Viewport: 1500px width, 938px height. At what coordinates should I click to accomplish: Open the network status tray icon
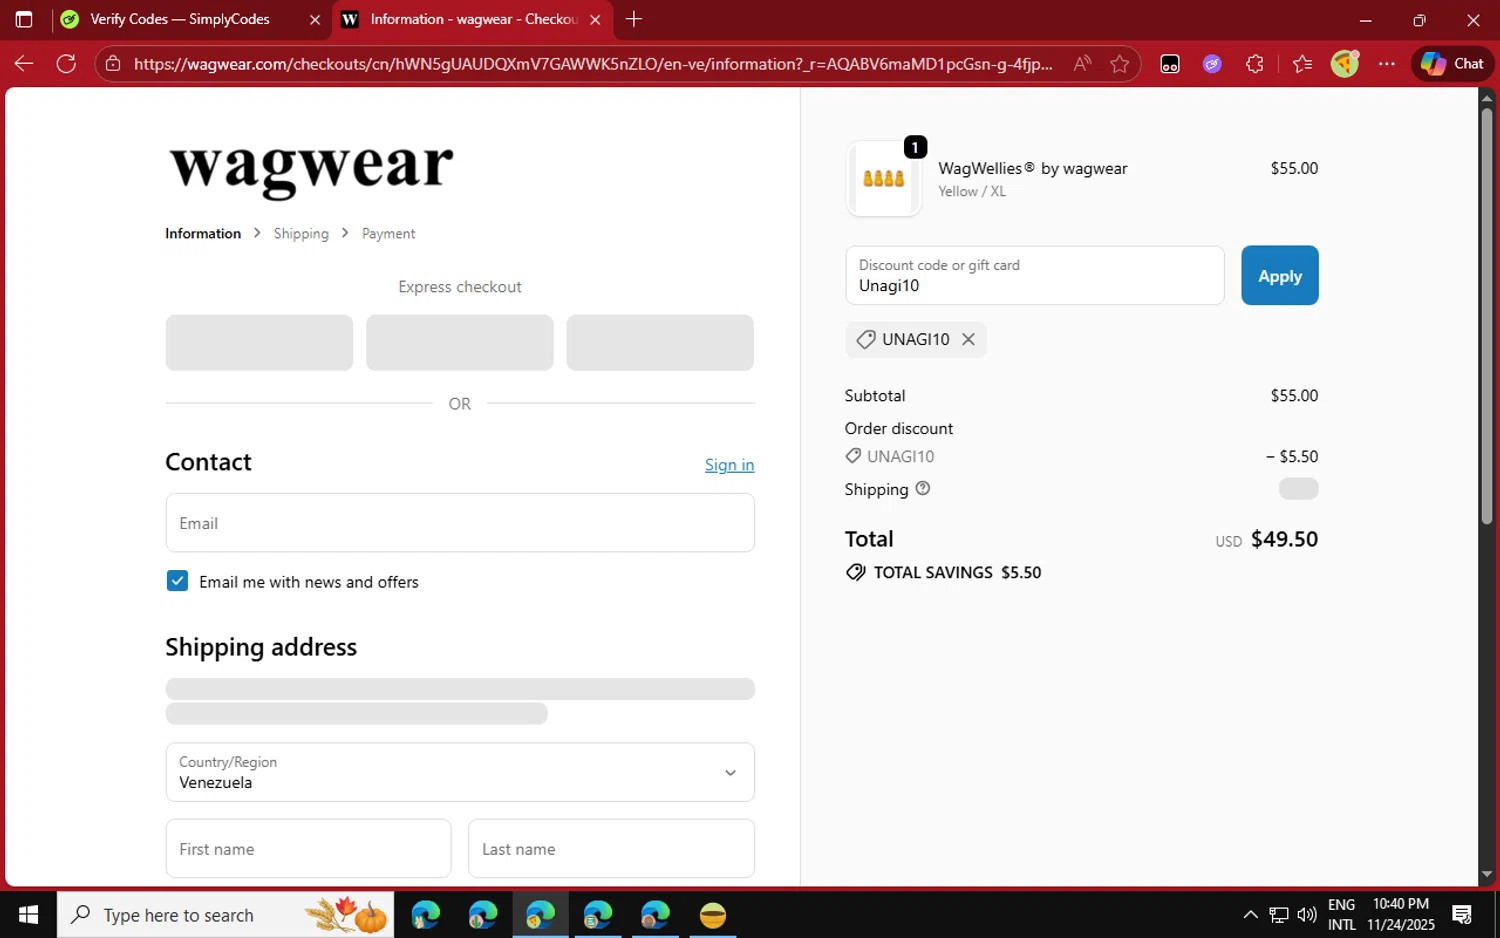(x=1279, y=915)
